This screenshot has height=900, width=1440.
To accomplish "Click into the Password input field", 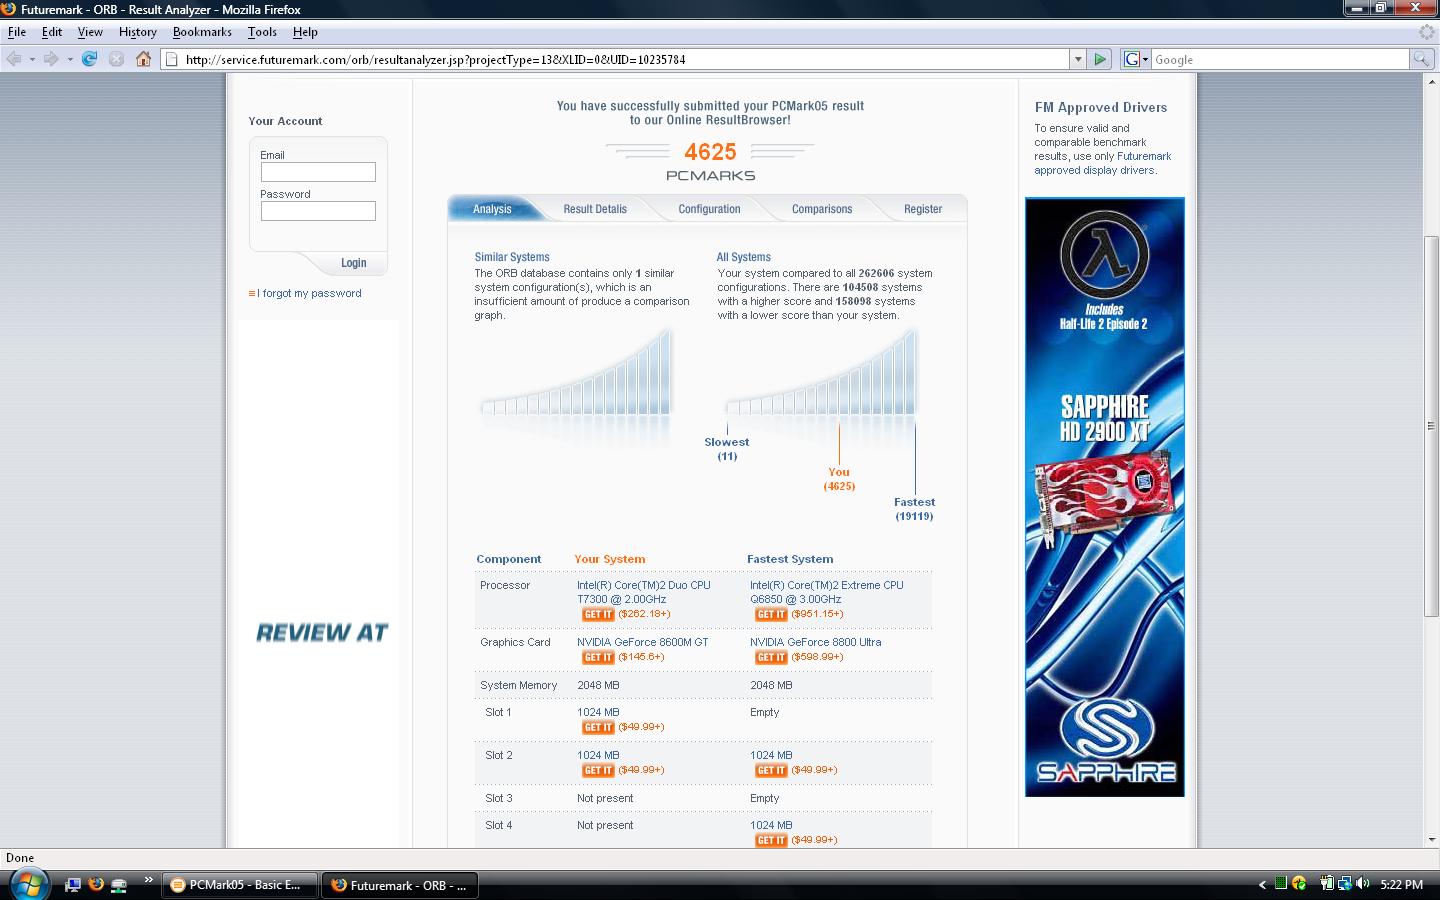I will pyautogui.click(x=318, y=211).
